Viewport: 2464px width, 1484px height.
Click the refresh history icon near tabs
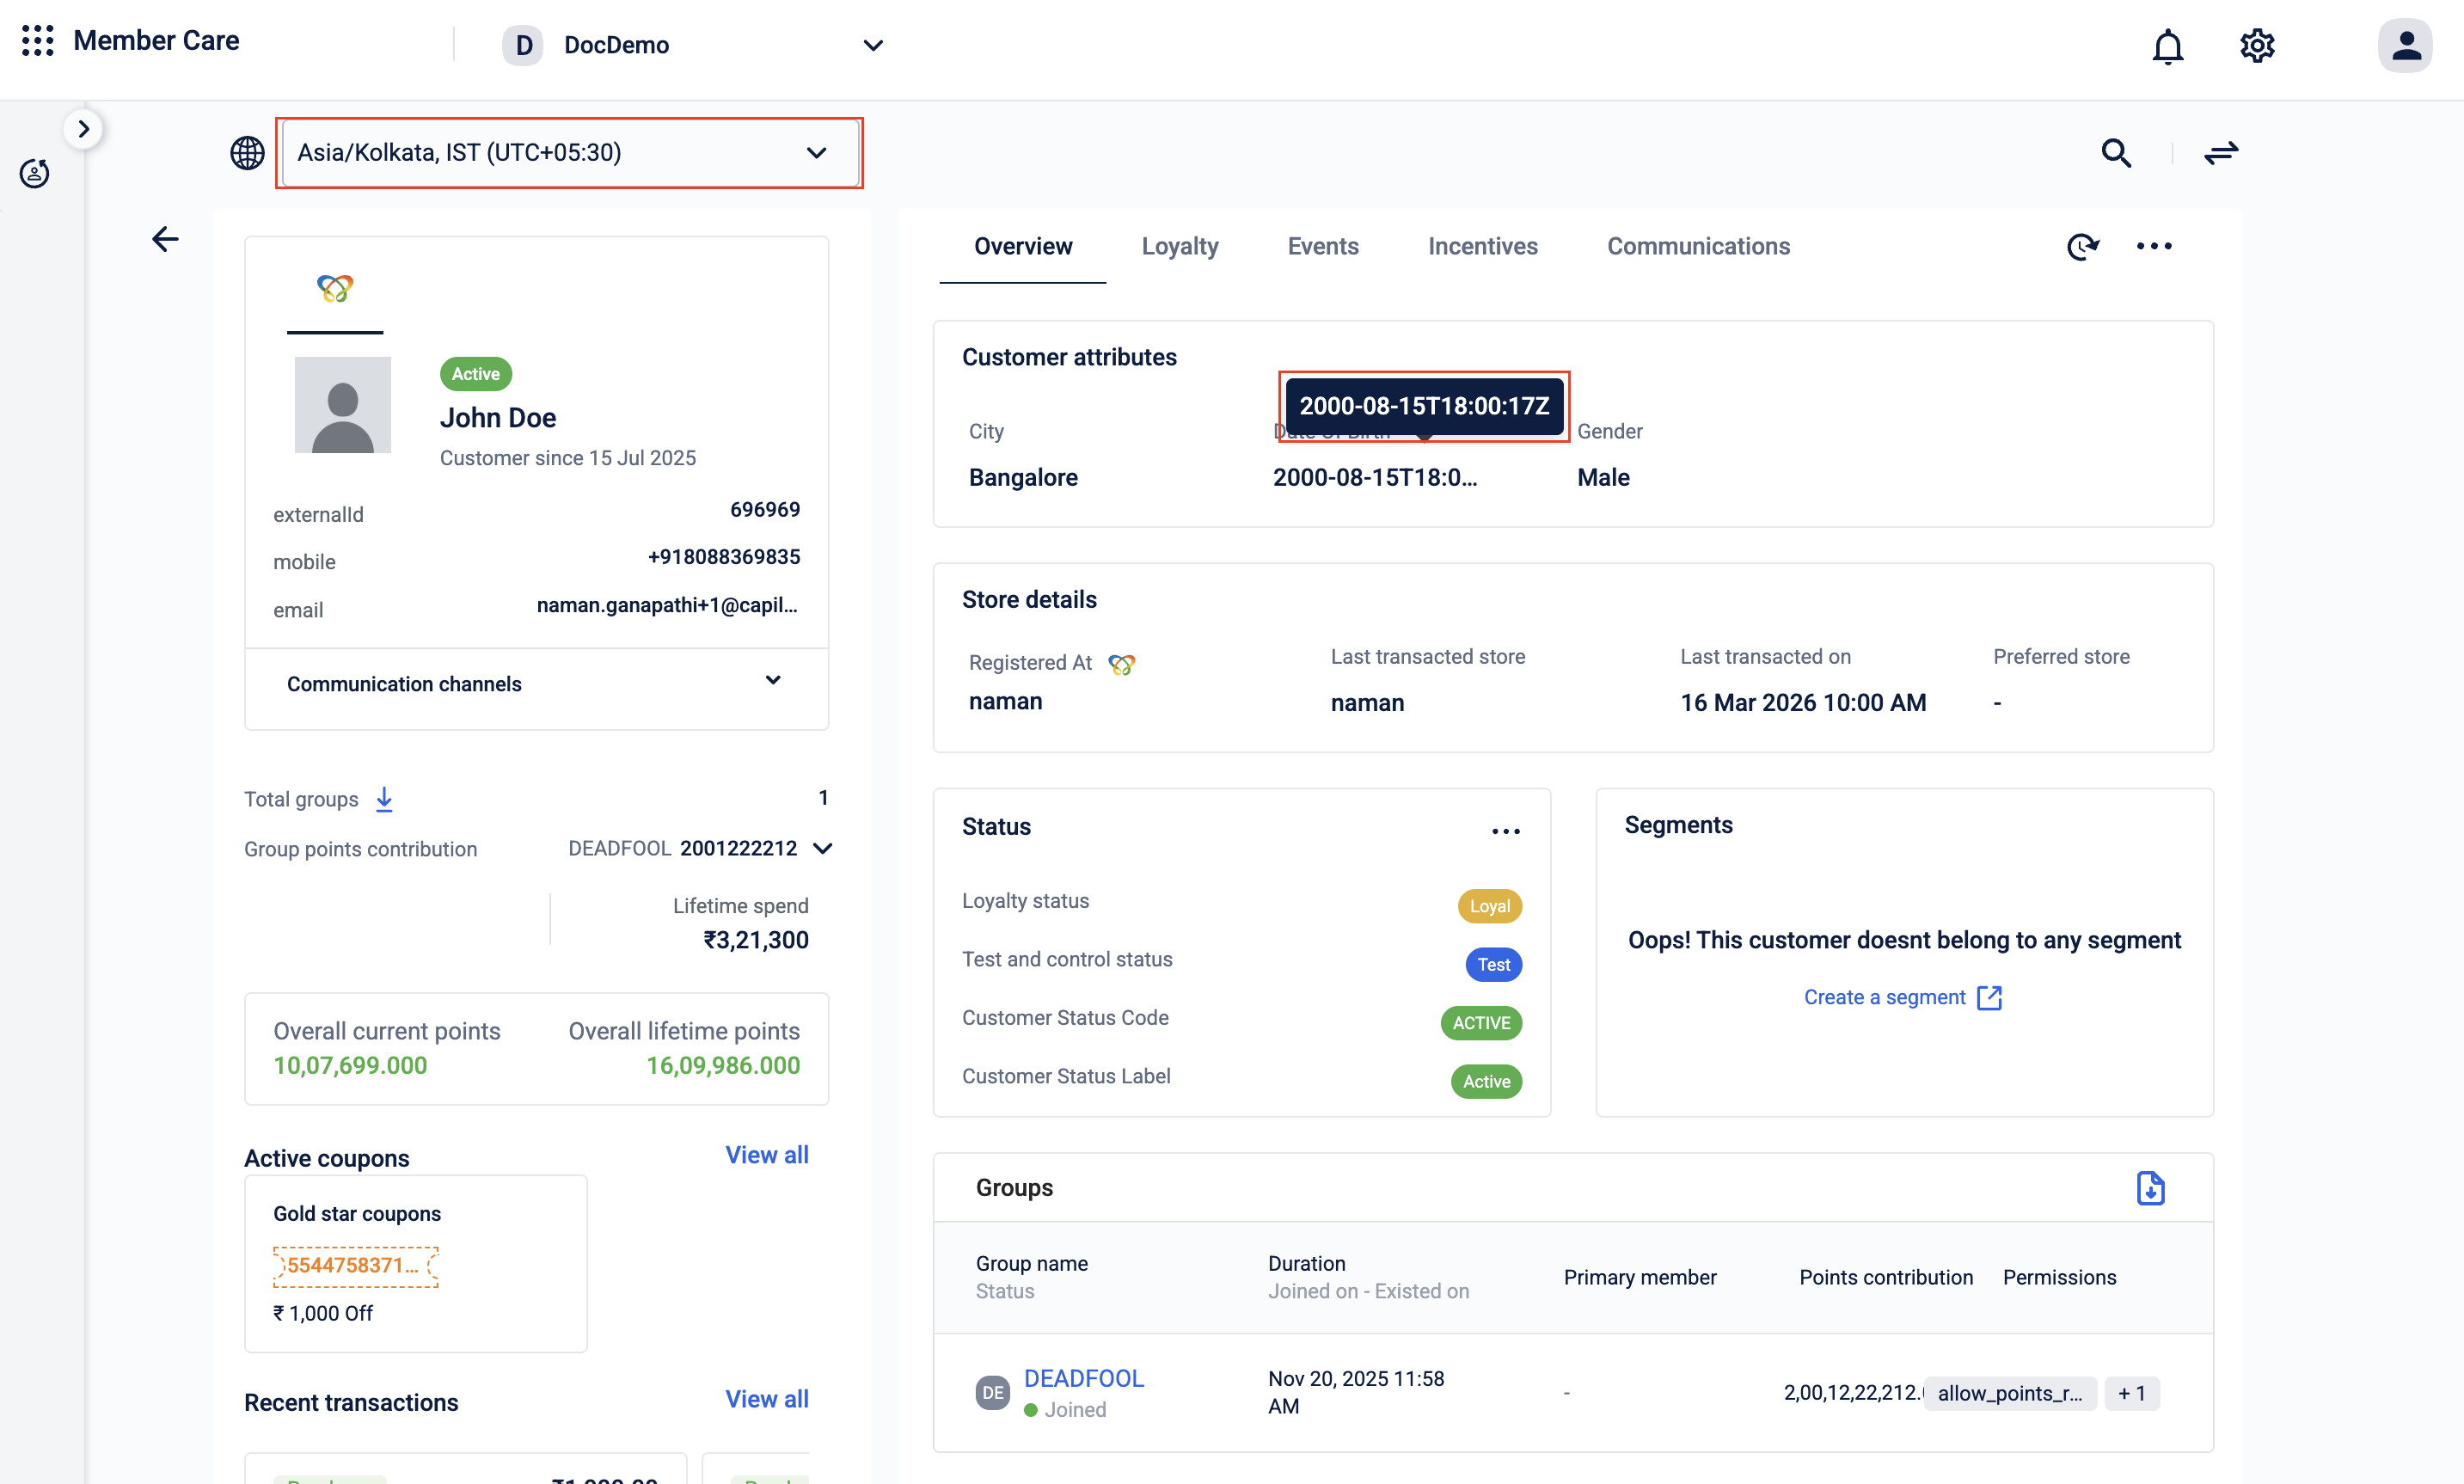pos(2082,247)
